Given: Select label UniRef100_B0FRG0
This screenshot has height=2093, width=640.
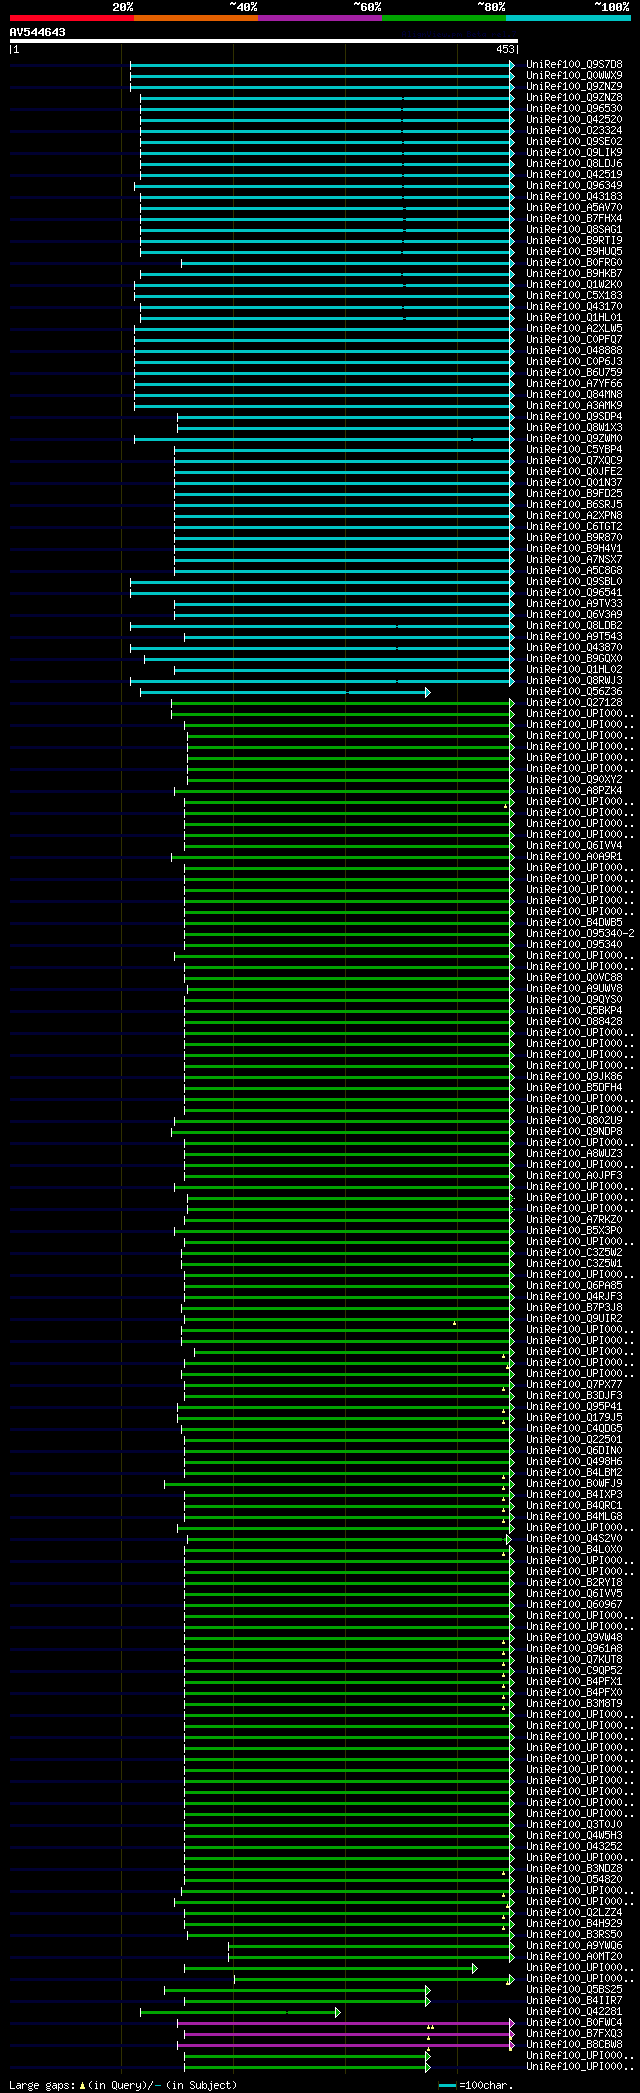Looking at the screenshot, I should pyautogui.click(x=574, y=263).
